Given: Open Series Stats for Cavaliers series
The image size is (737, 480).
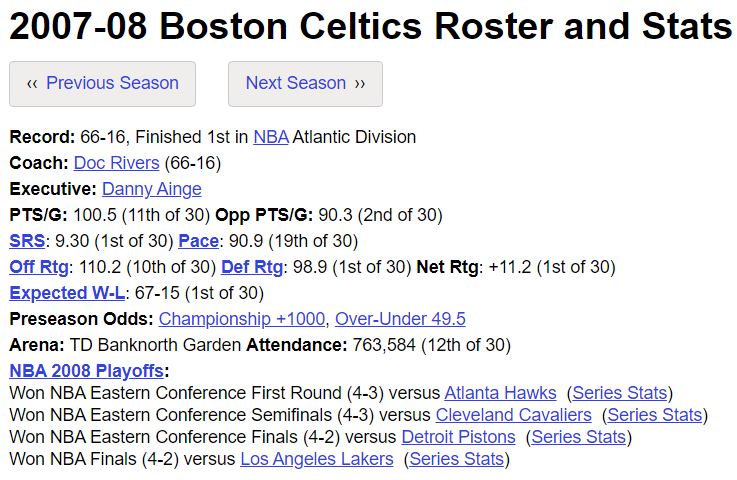Looking at the screenshot, I should click(x=655, y=415).
